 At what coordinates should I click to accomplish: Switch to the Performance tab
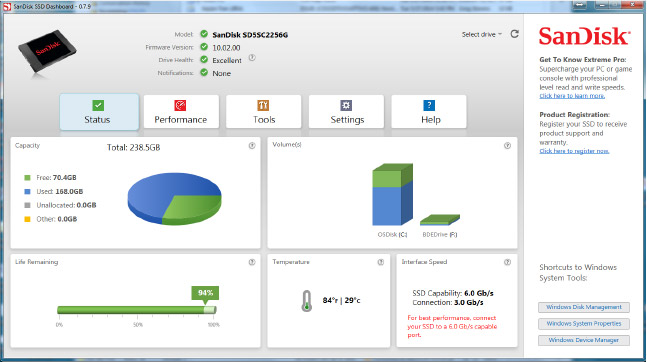coord(181,112)
